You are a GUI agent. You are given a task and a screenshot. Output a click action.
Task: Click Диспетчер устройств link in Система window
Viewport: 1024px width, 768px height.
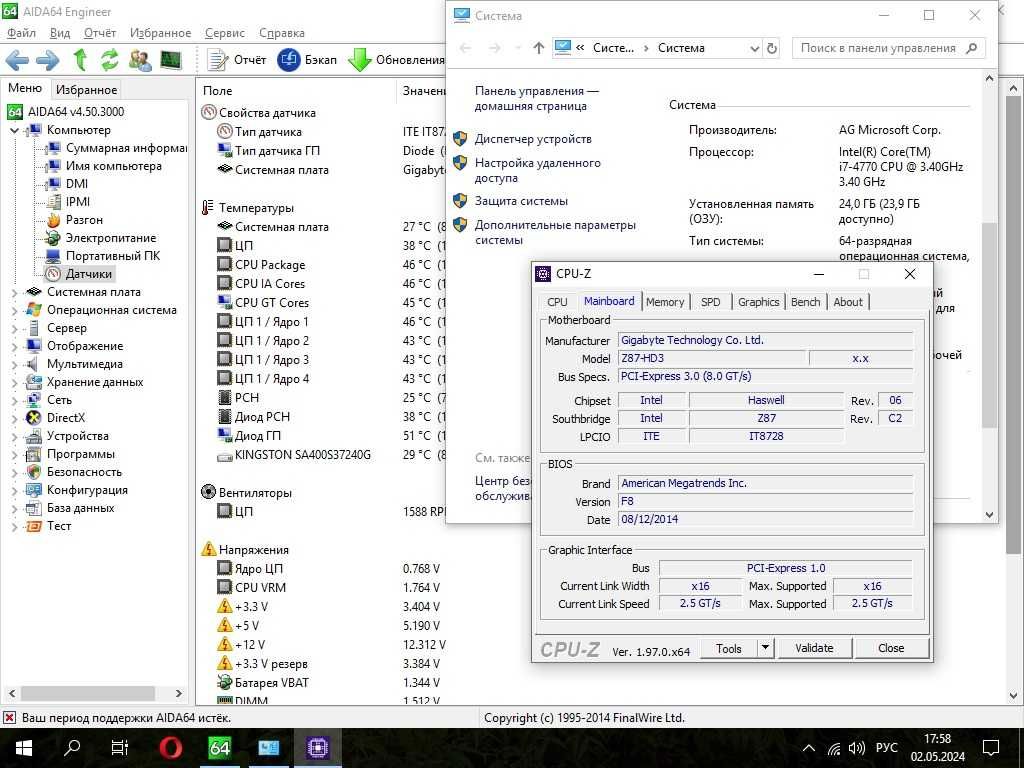tap(533, 138)
